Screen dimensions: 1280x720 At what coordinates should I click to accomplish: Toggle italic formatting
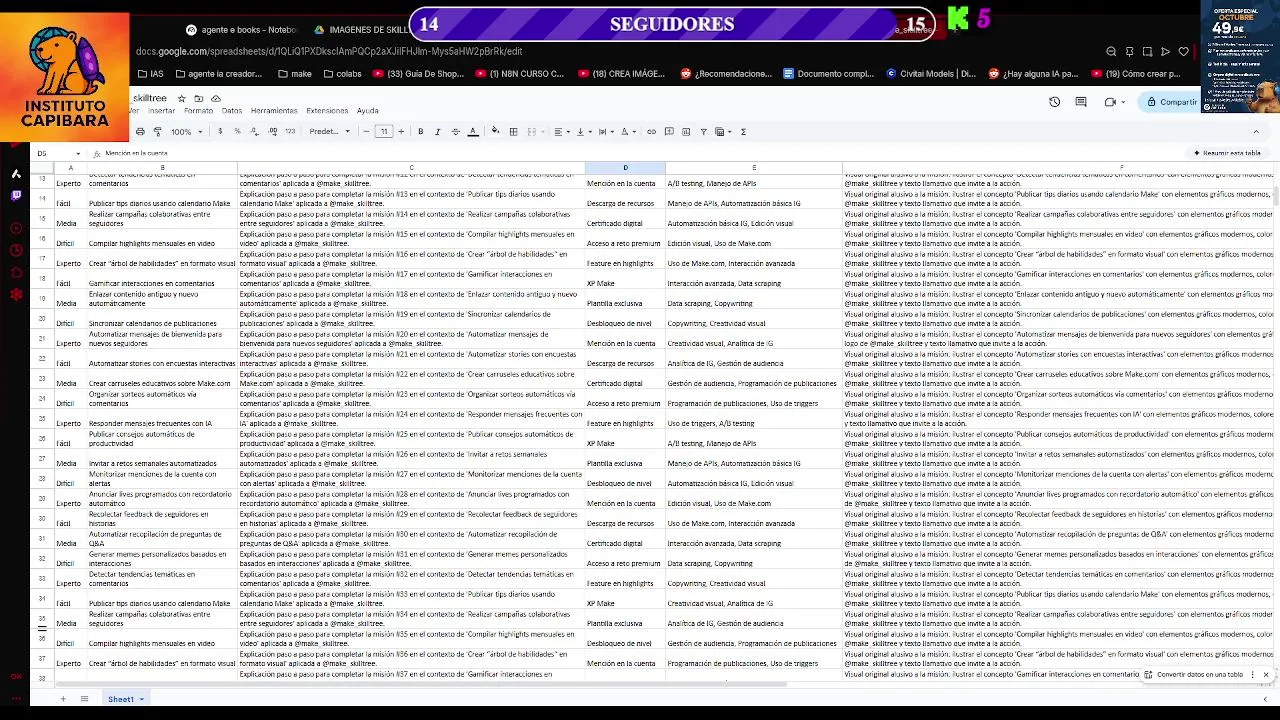tap(437, 132)
